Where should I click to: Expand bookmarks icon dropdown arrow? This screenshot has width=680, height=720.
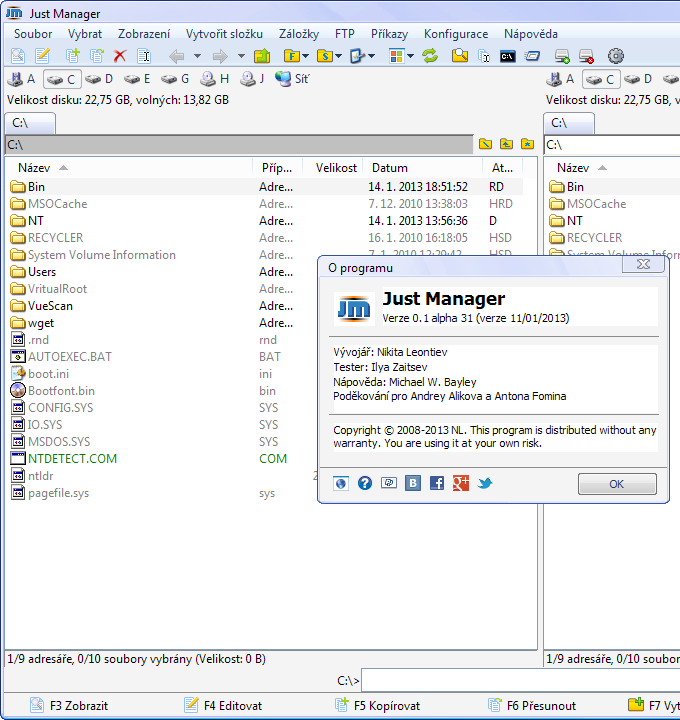(x=372, y=56)
